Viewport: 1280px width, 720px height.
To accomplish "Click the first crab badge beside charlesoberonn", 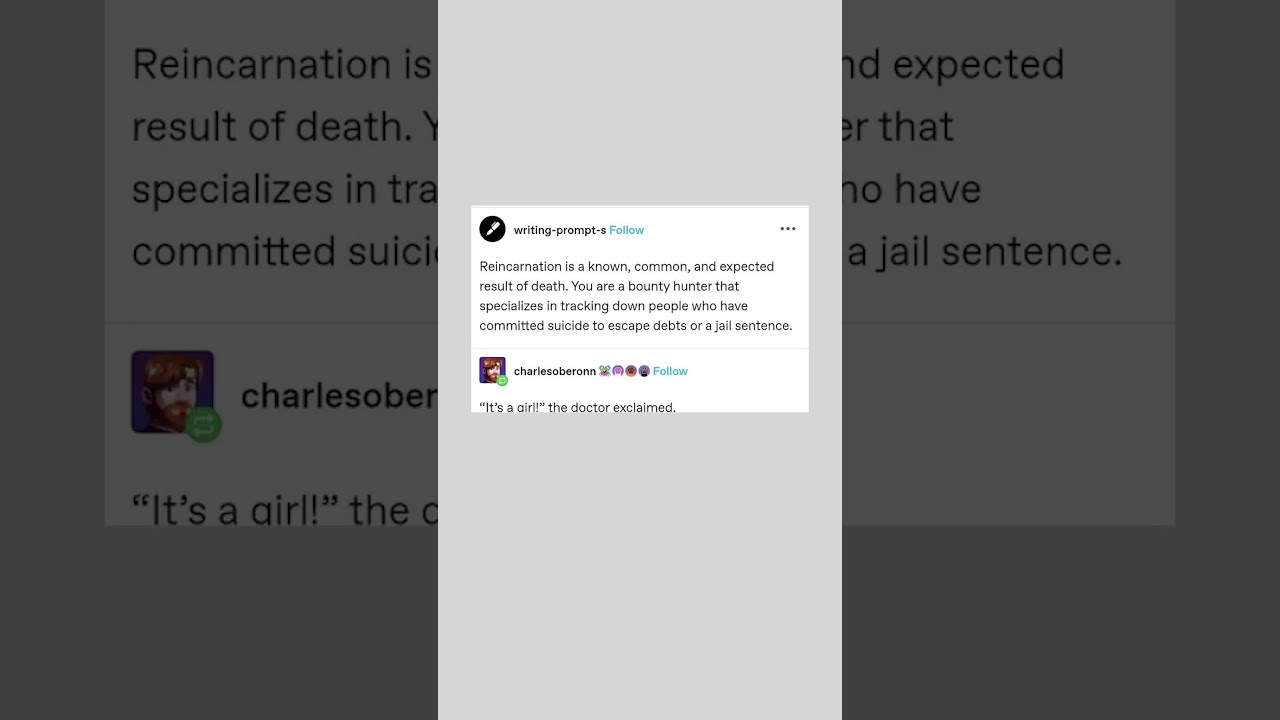I will [x=605, y=371].
